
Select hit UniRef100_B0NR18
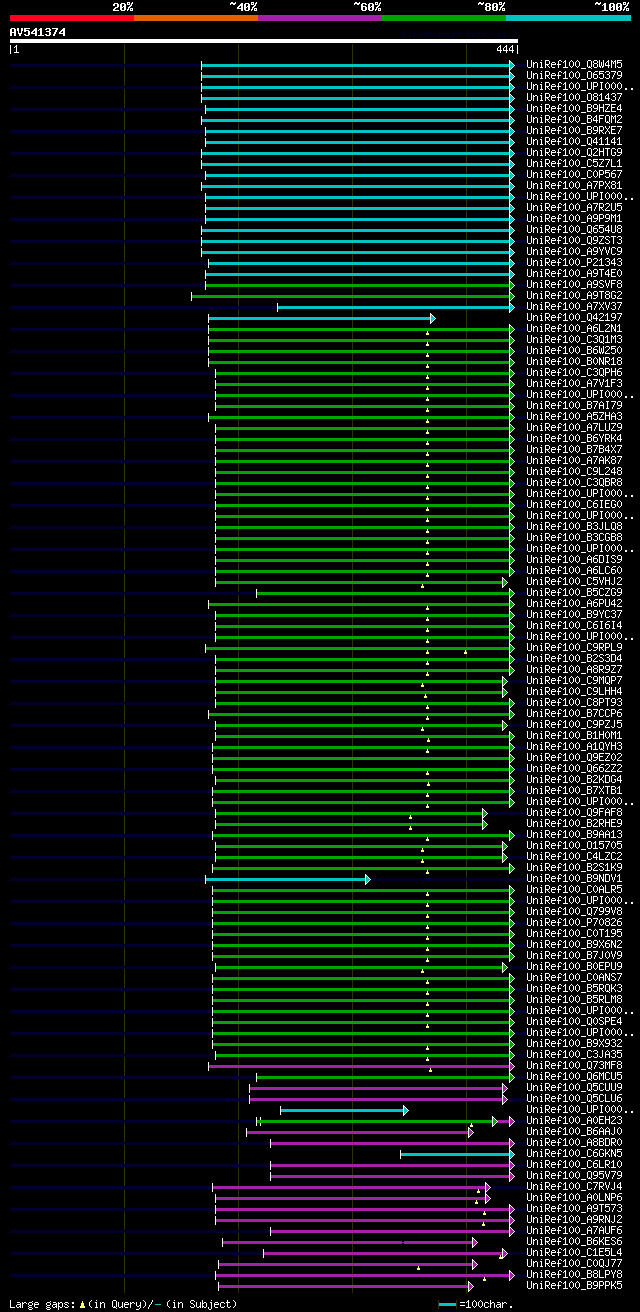[x=575, y=361]
